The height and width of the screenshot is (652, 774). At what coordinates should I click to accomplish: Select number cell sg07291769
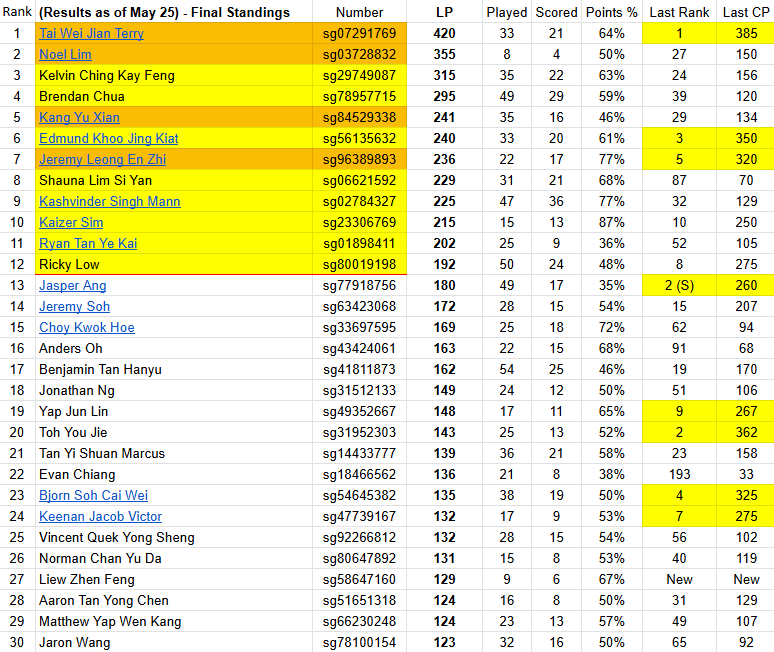(359, 34)
